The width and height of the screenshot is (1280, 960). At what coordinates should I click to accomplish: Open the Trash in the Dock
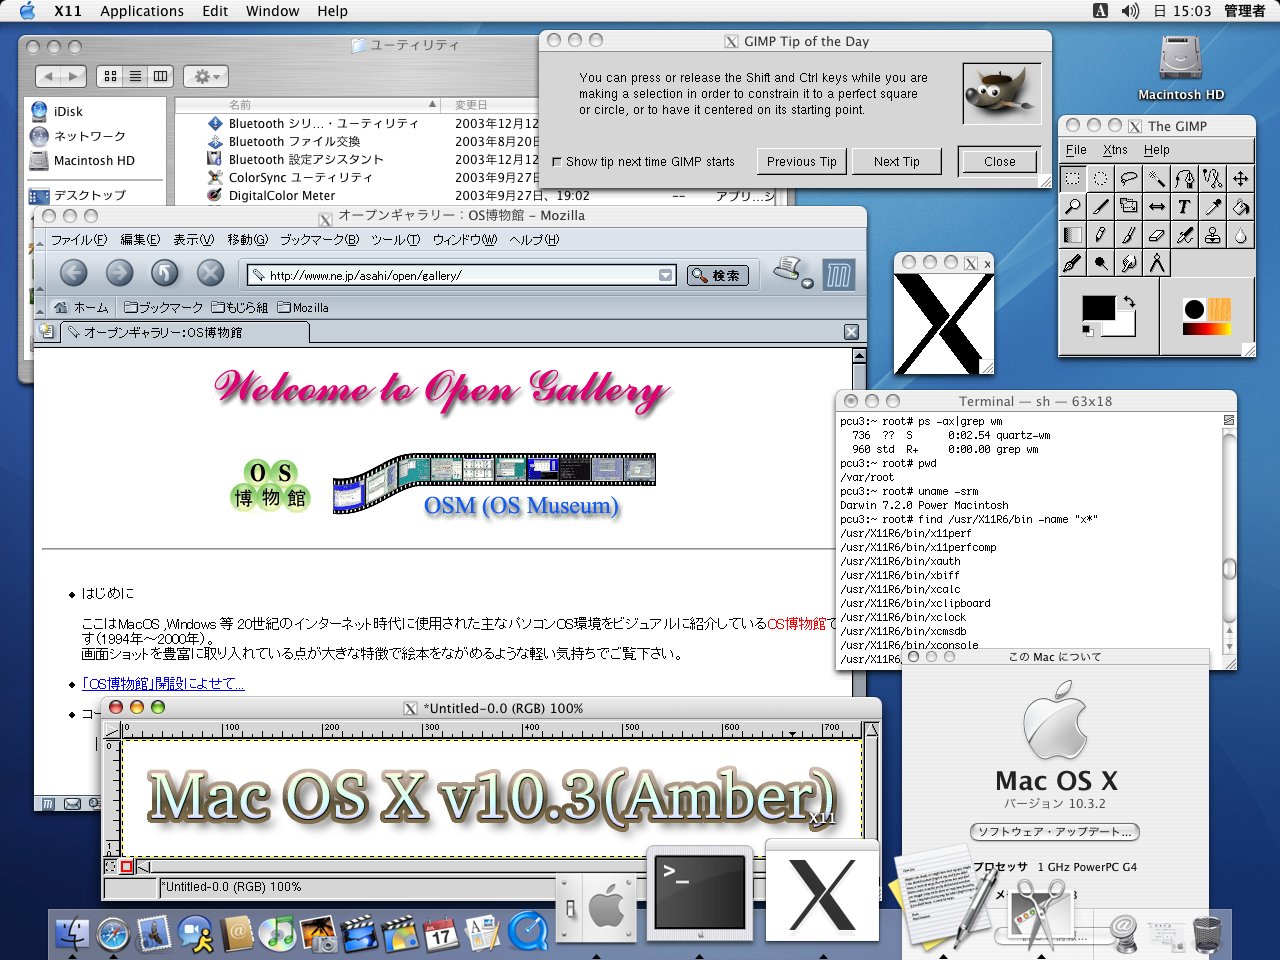coord(1208,933)
